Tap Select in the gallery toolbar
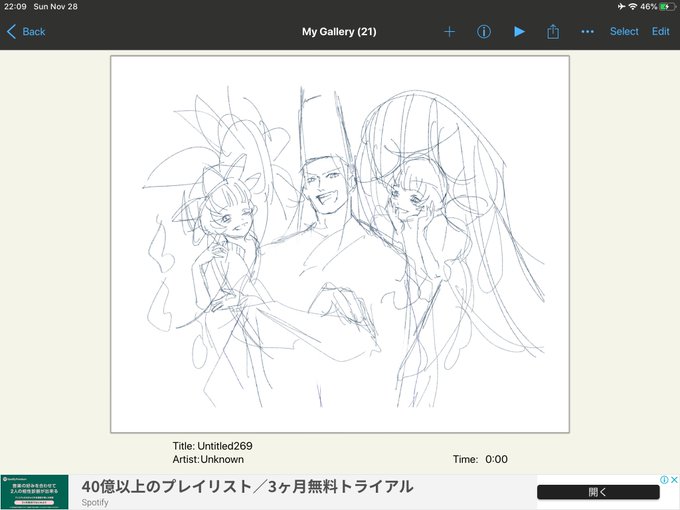680x510 pixels. pos(624,32)
